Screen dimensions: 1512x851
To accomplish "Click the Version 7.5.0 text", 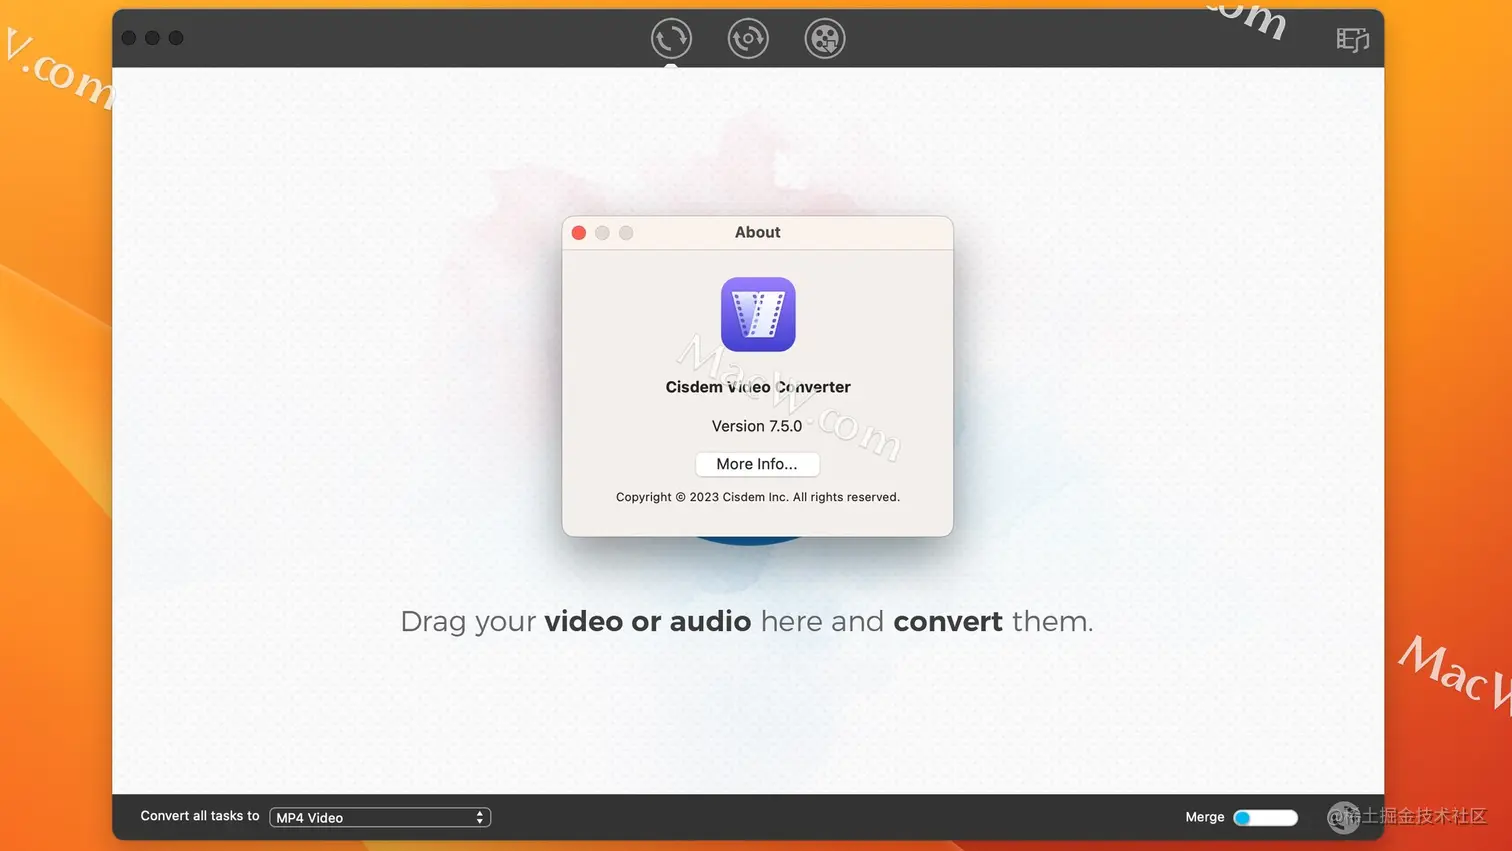I will point(757,426).
